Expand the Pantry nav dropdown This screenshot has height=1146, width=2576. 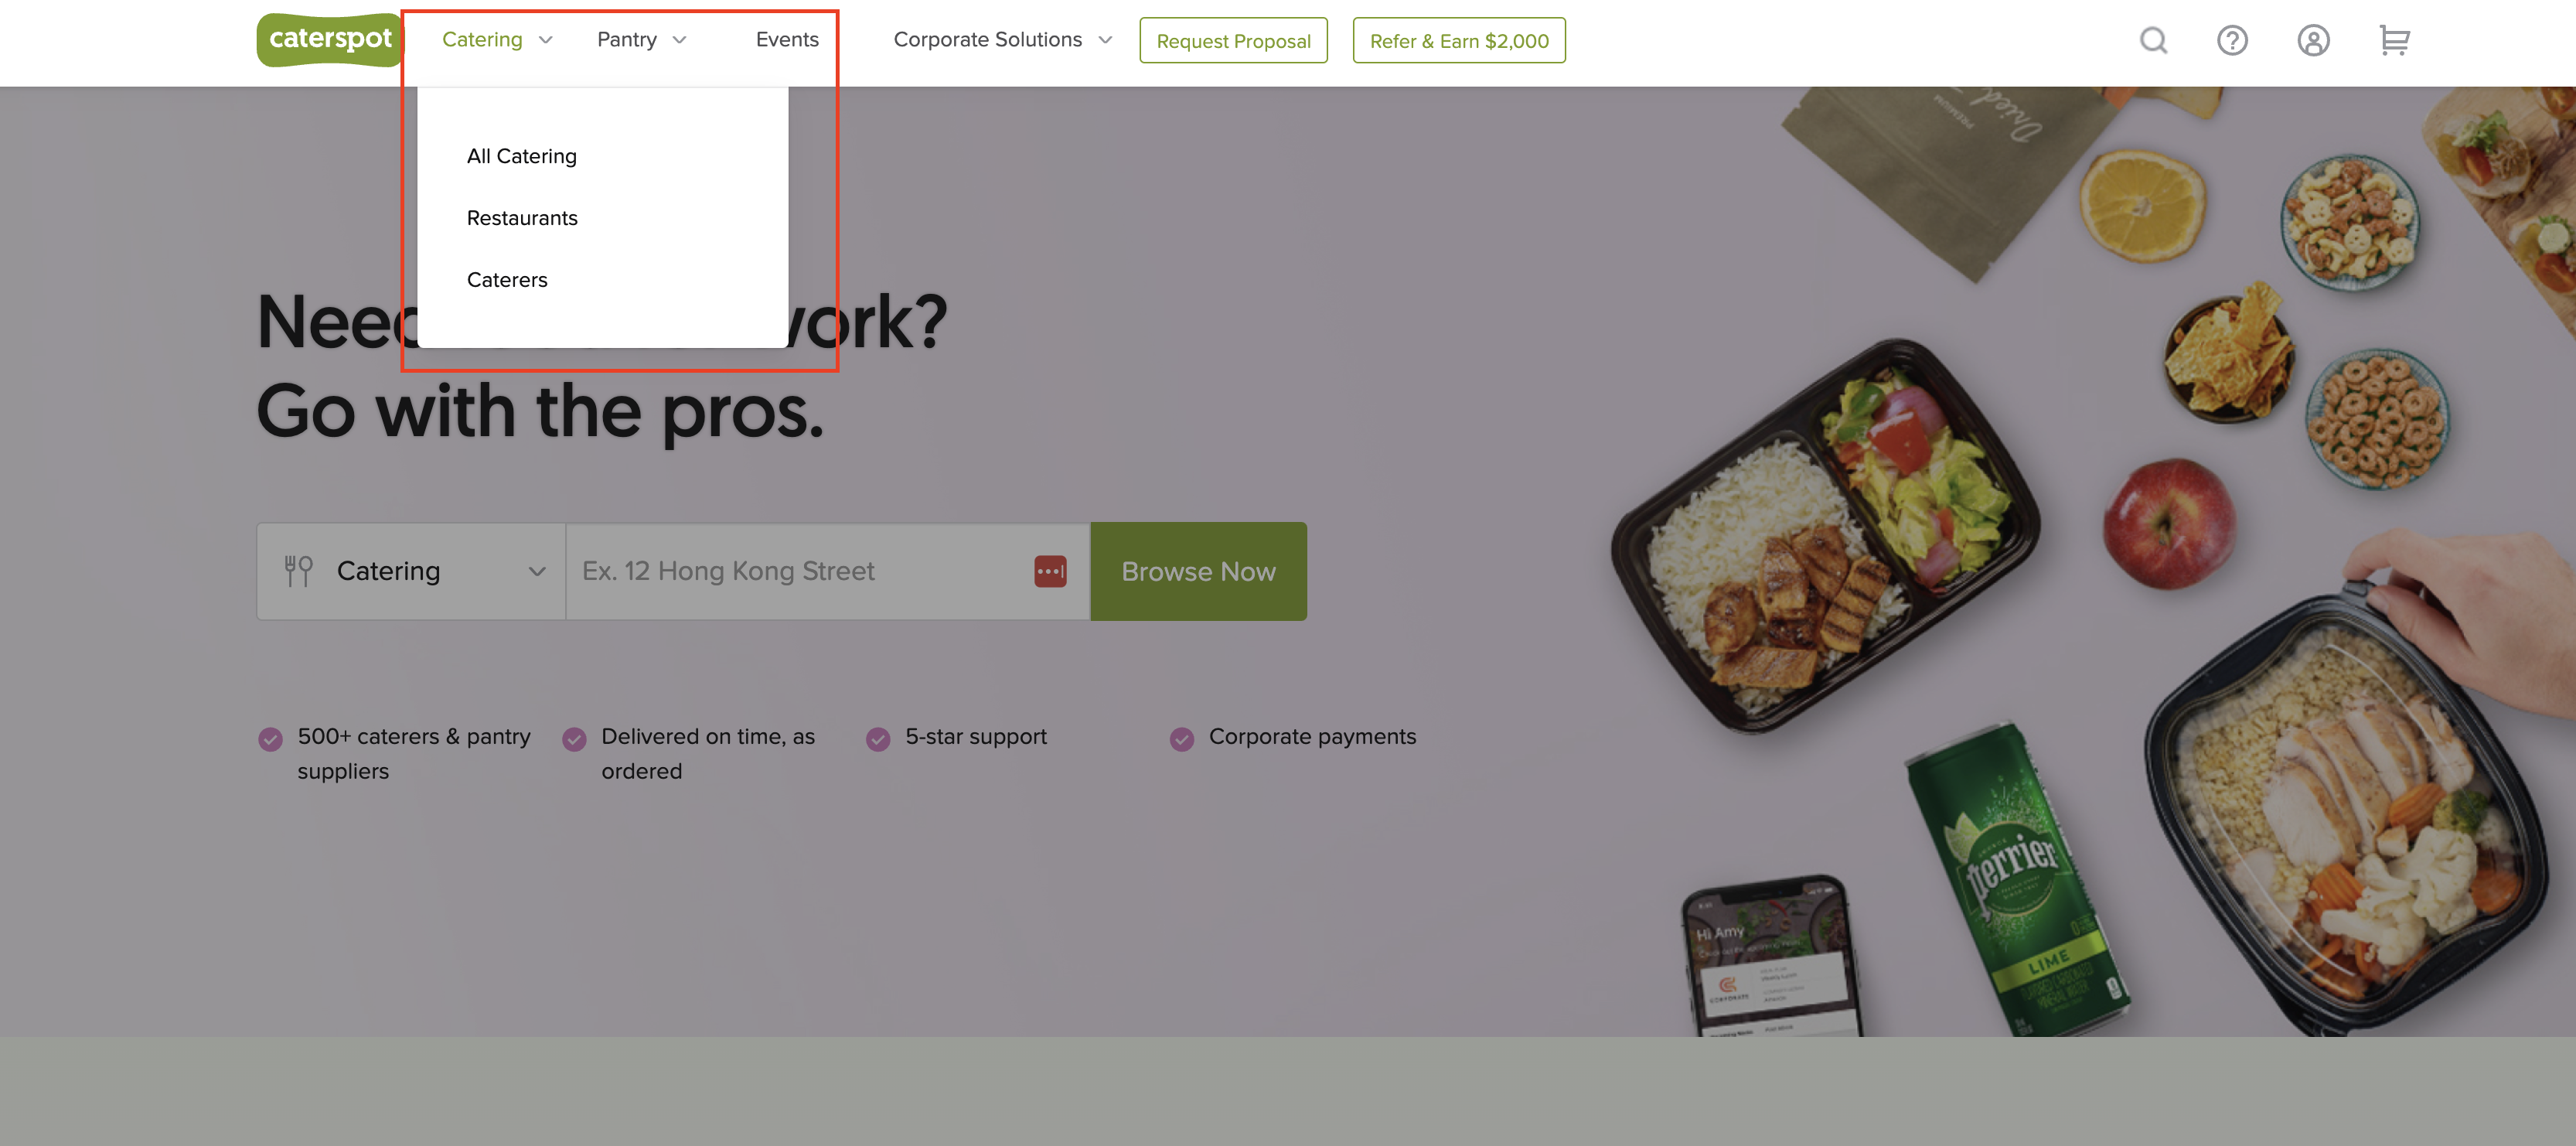(x=642, y=40)
